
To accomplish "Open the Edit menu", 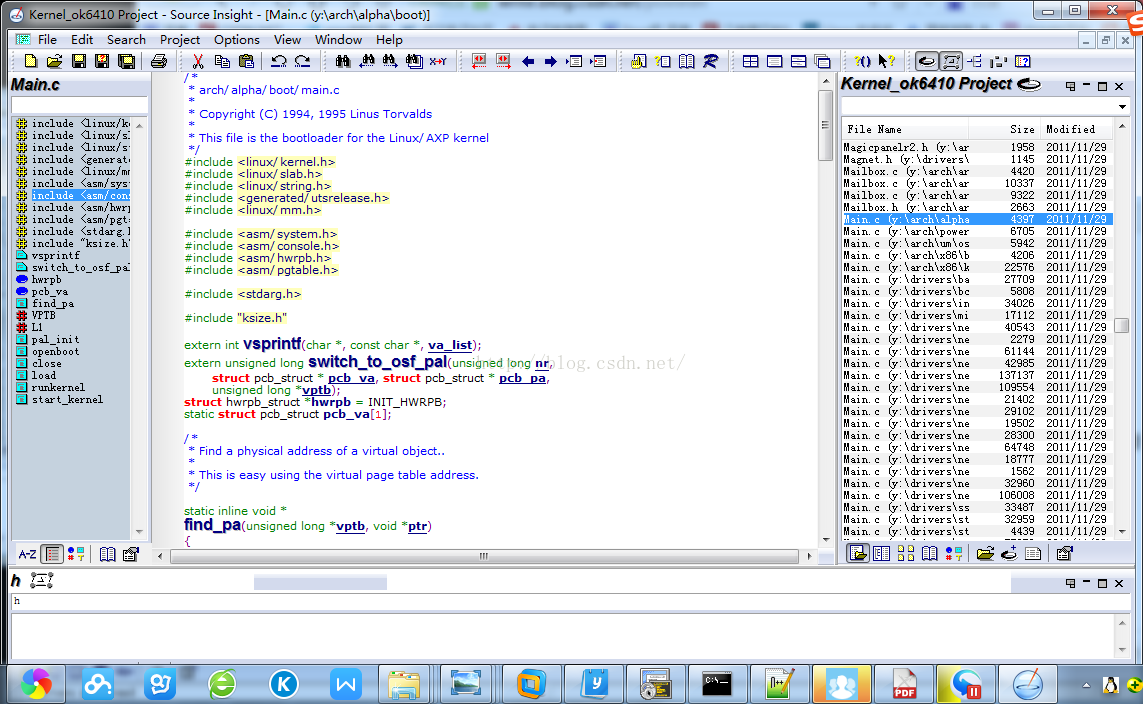I will (82, 39).
